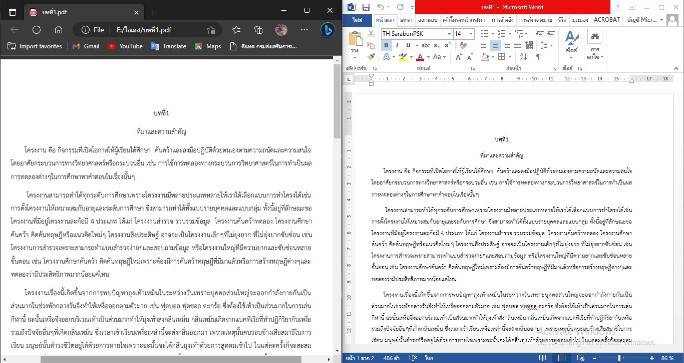Toggle strikethrough (abc) formatting

click(x=426, y=45)
